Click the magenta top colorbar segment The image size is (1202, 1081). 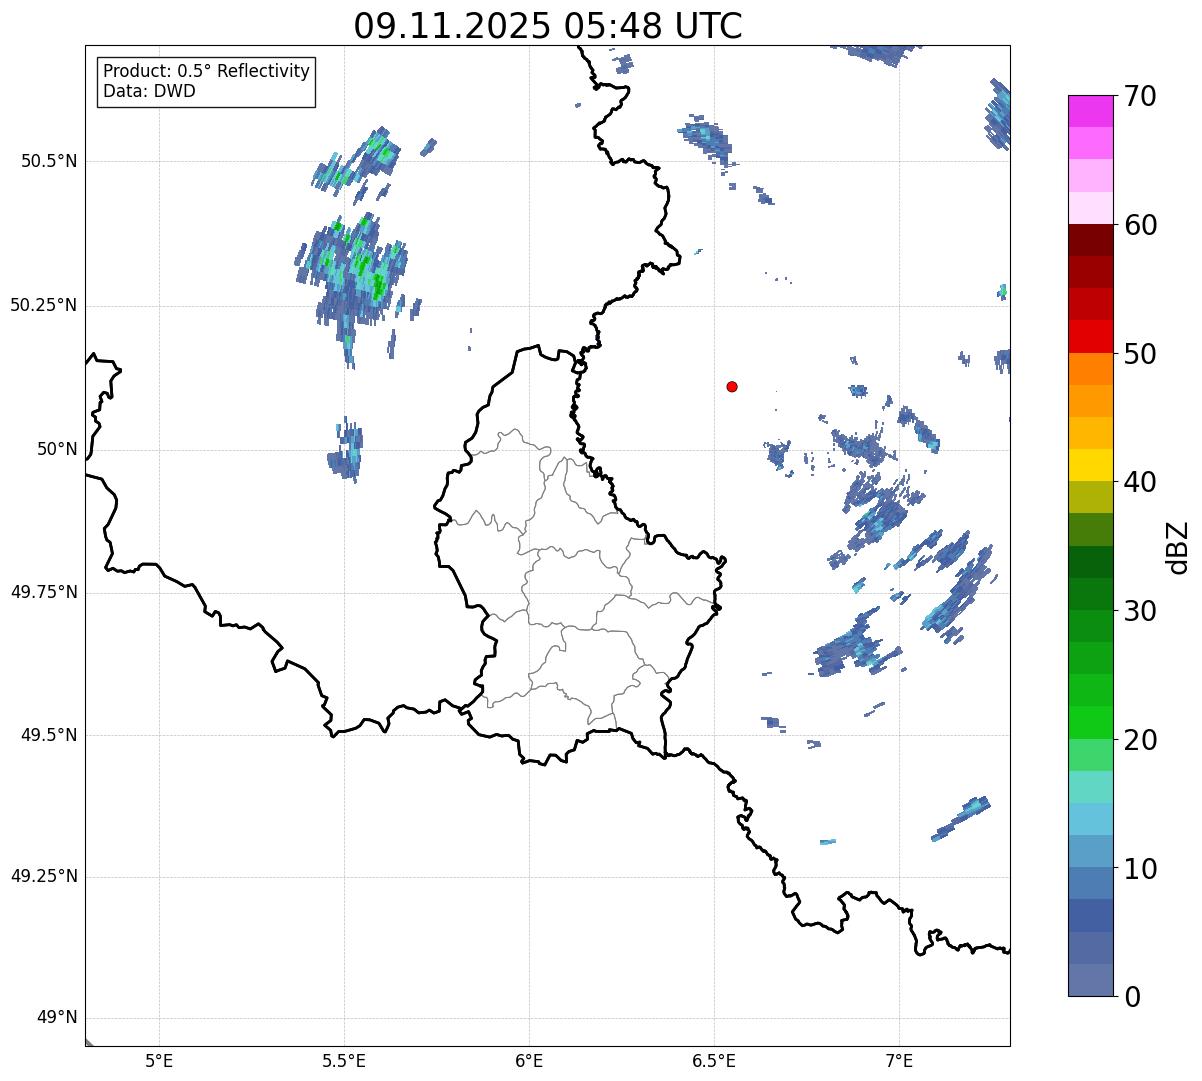pos(1091,111)
